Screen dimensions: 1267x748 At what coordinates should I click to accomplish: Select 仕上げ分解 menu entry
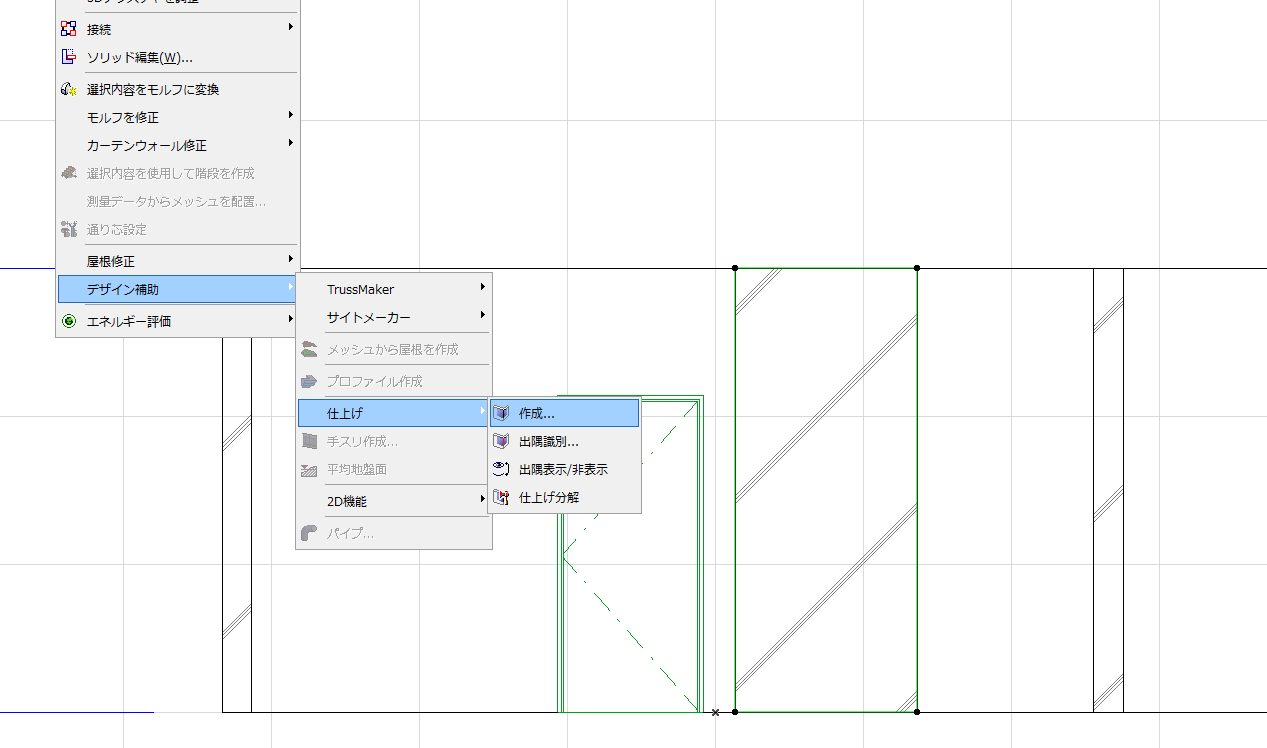tap(564, 497)
